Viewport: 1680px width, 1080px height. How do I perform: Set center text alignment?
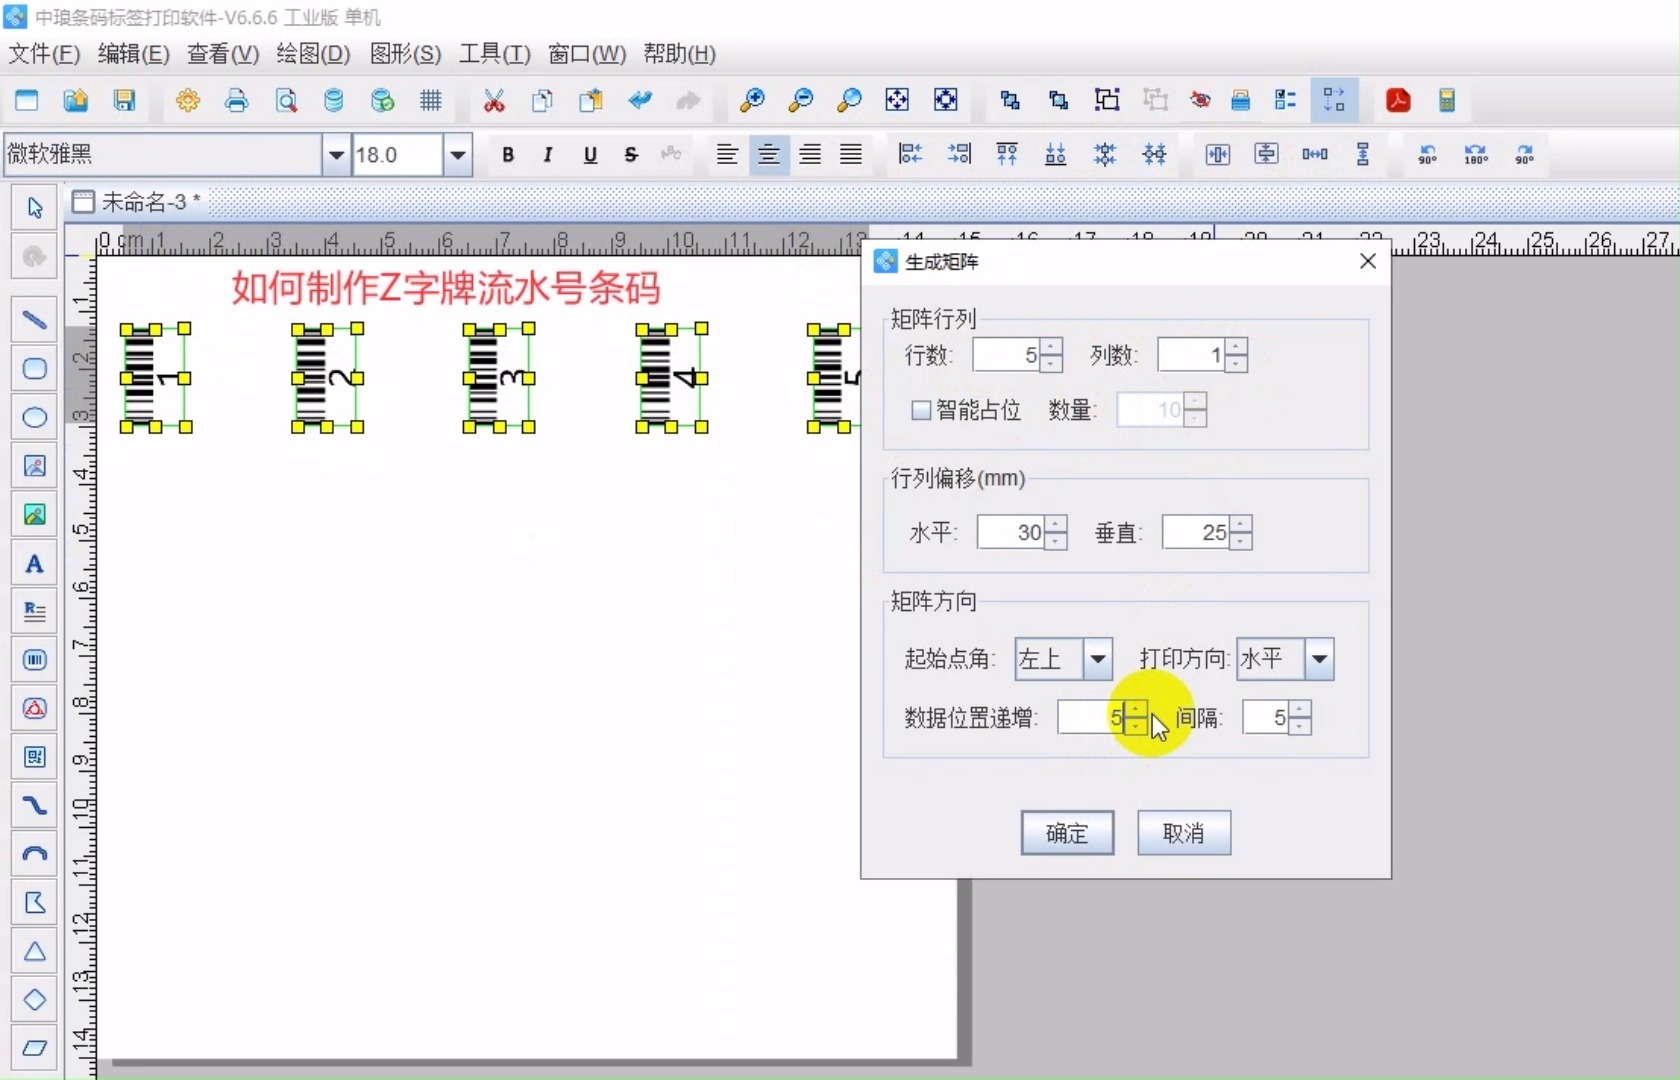[769, 155]
